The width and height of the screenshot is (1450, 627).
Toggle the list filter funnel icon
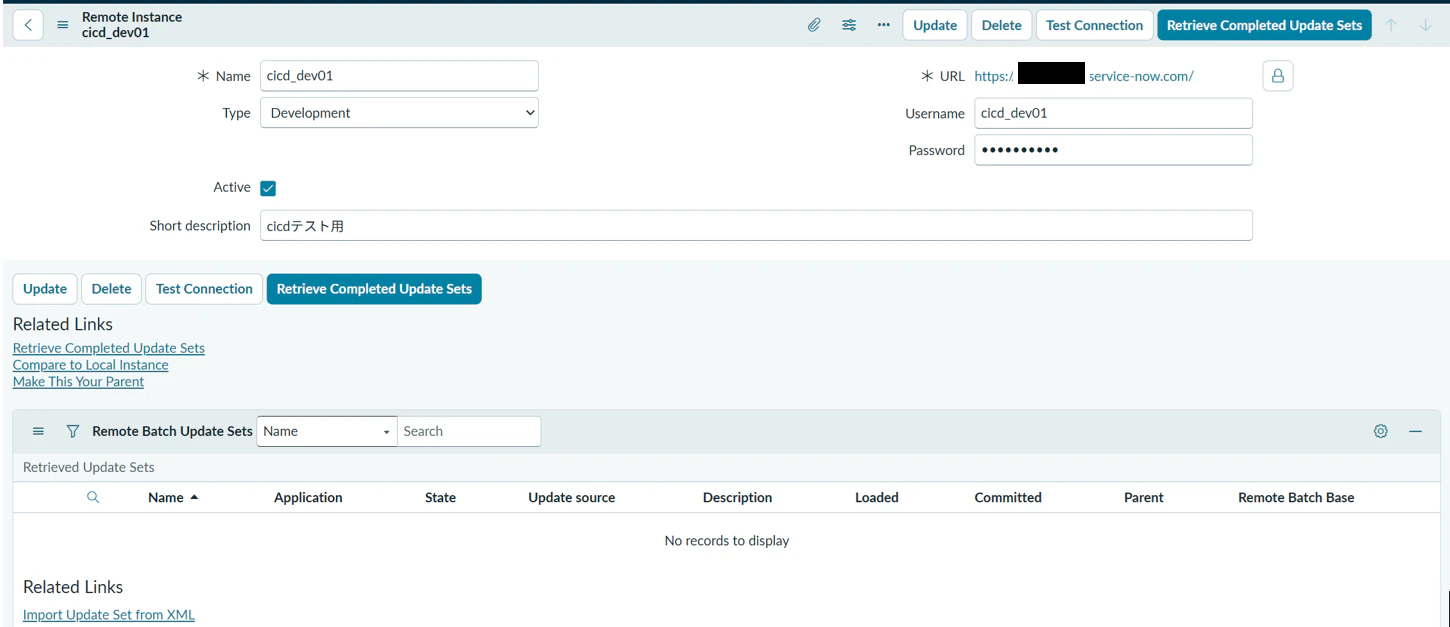coord(73,431)
